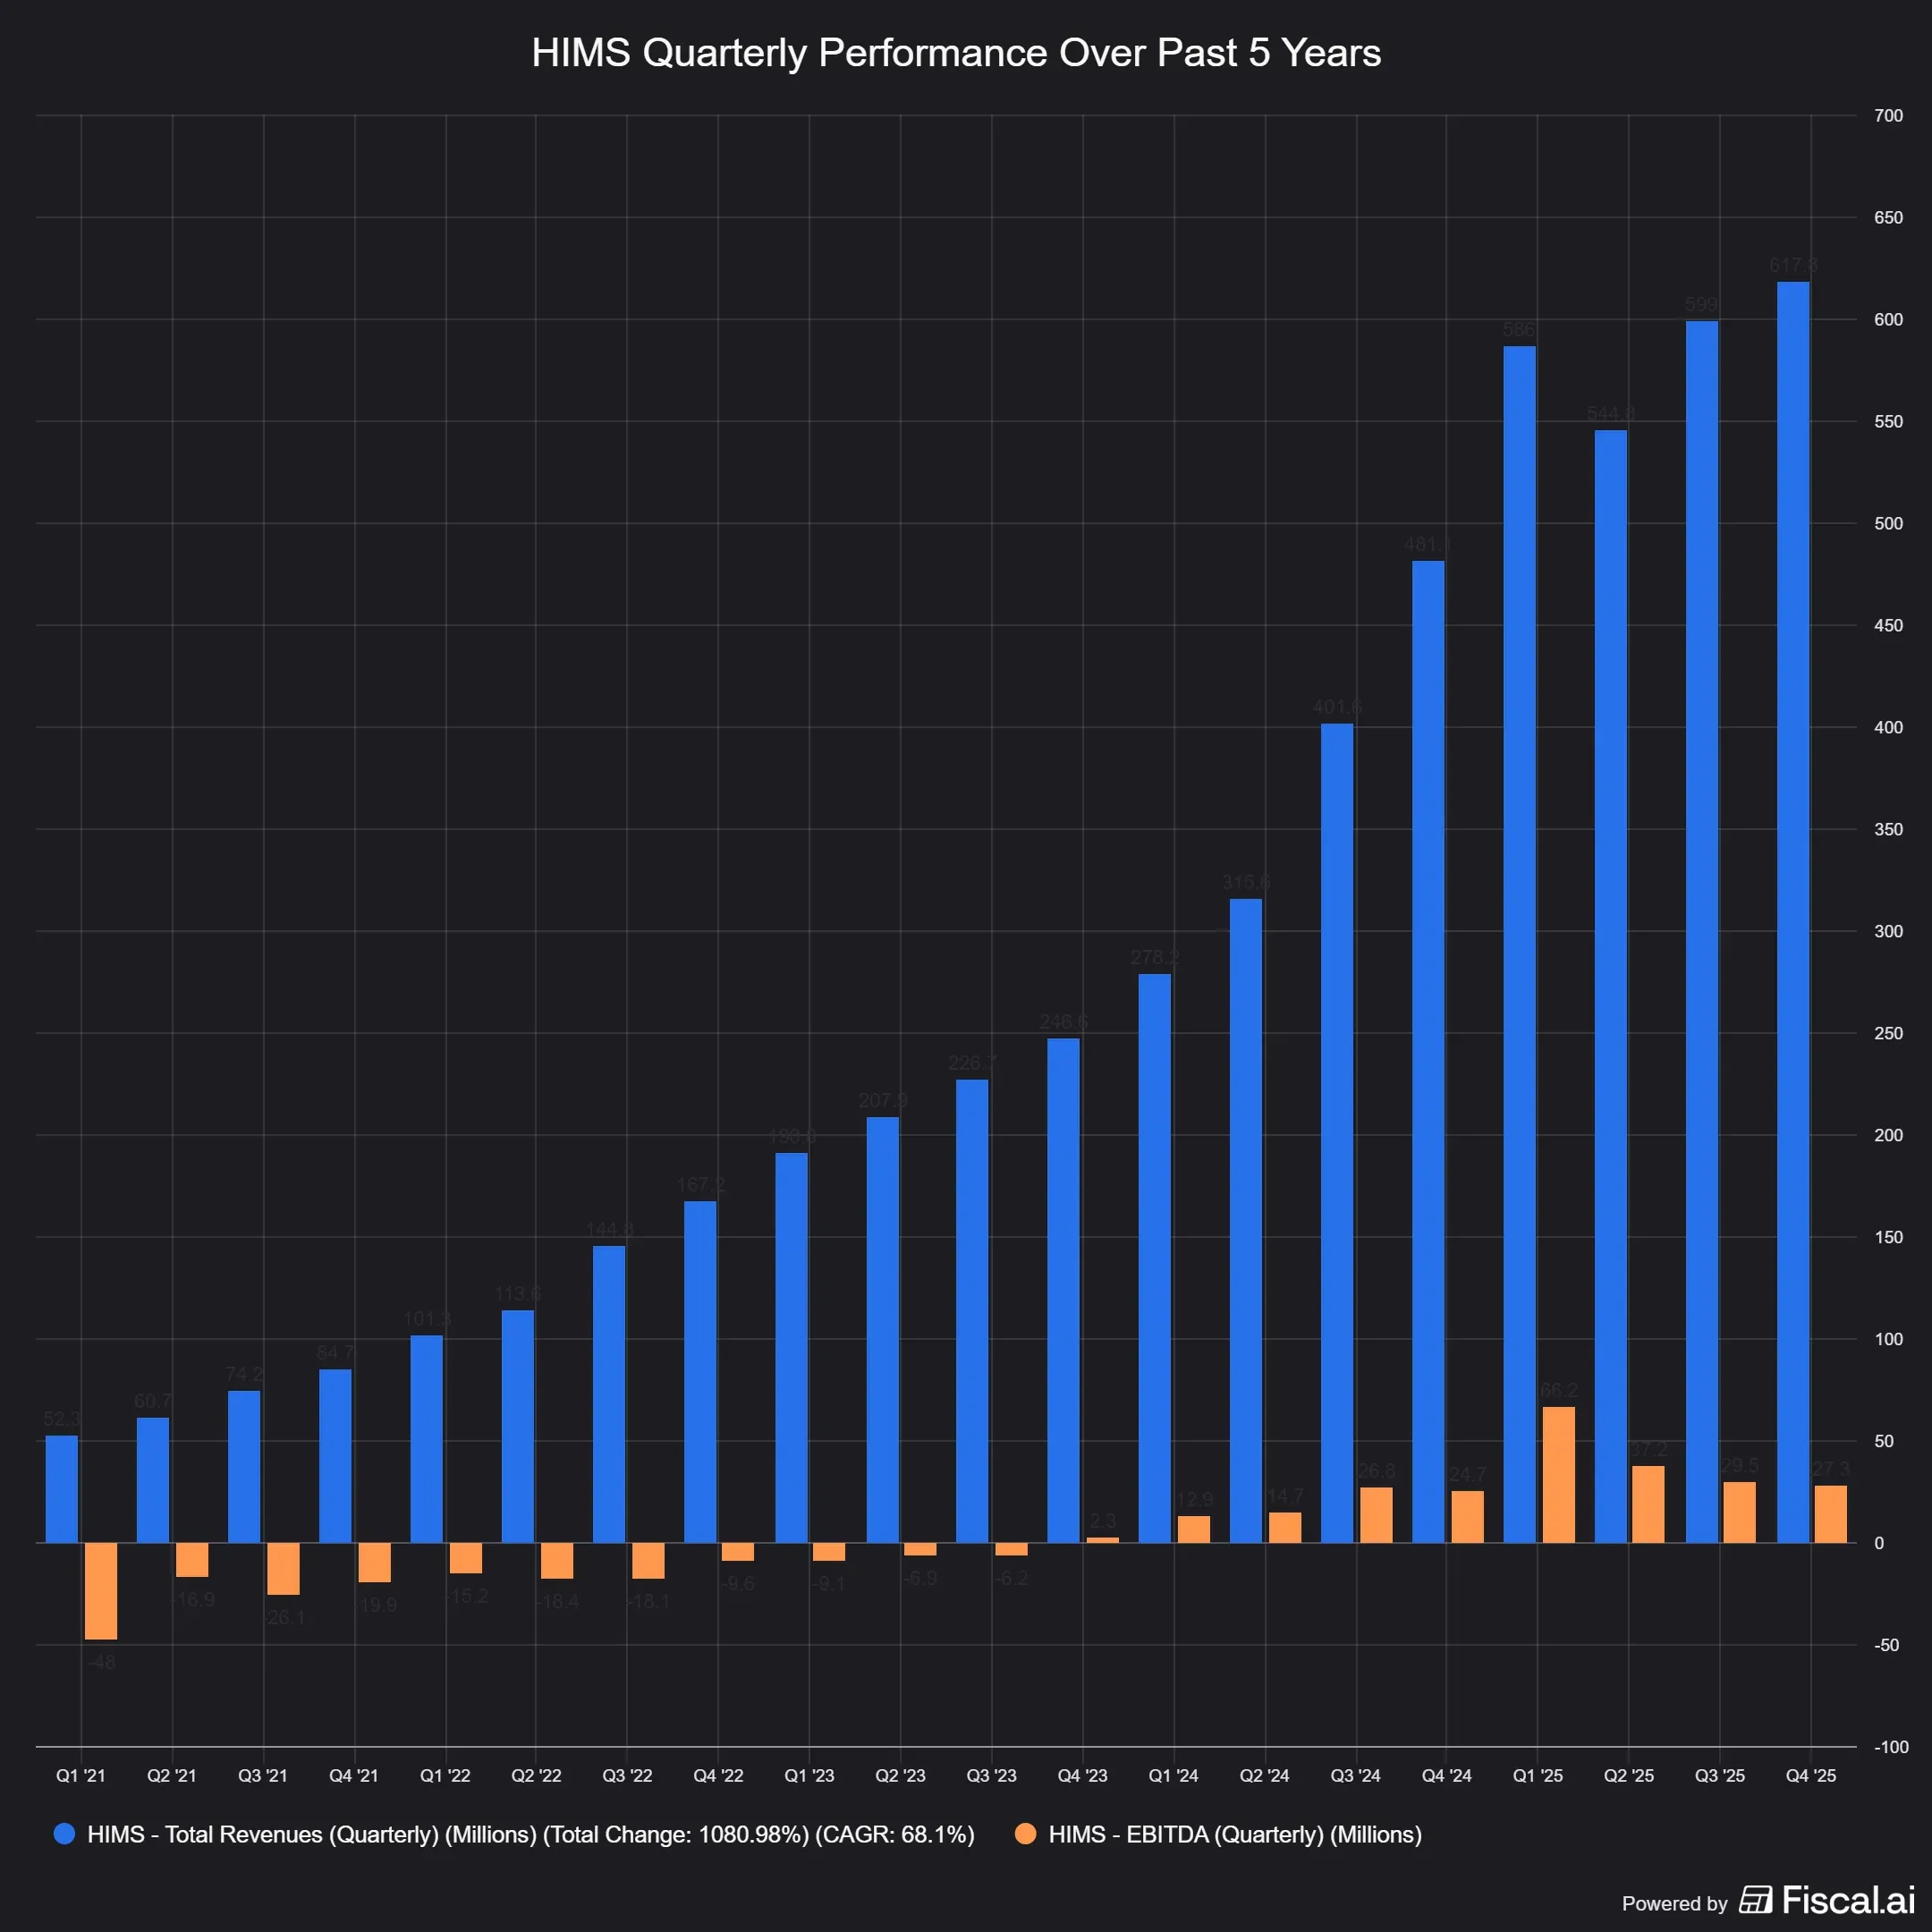Click the Q2 '23 x-axis label

900,1775
